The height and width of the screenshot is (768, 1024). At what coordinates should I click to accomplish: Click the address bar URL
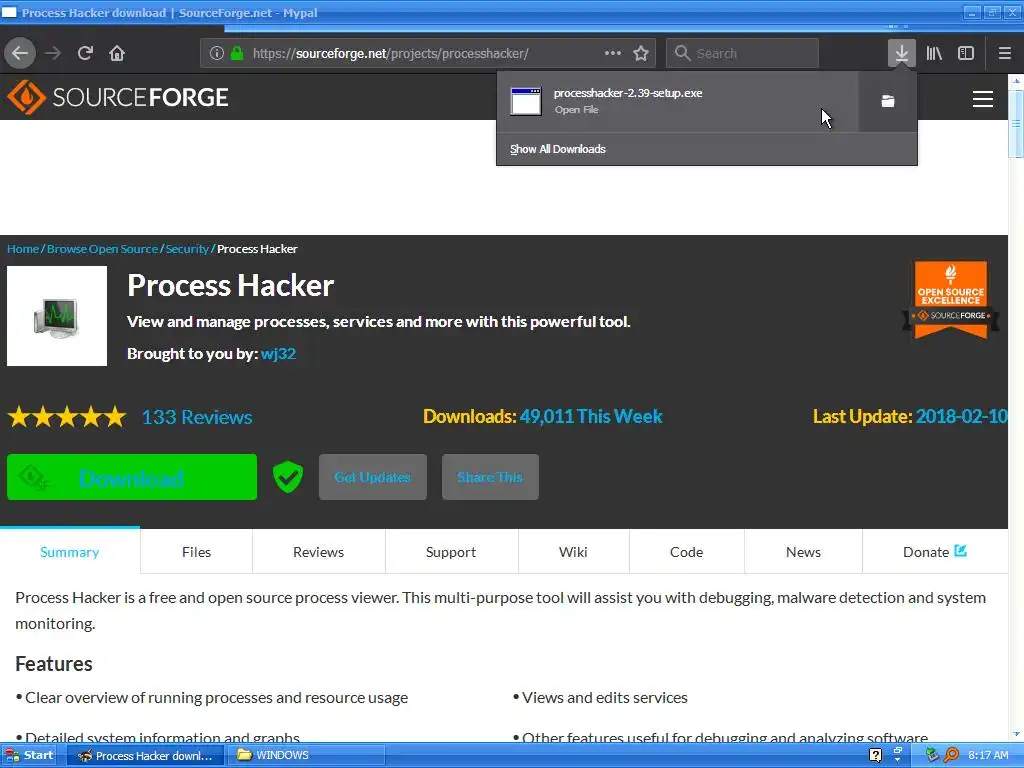point(391,54)
